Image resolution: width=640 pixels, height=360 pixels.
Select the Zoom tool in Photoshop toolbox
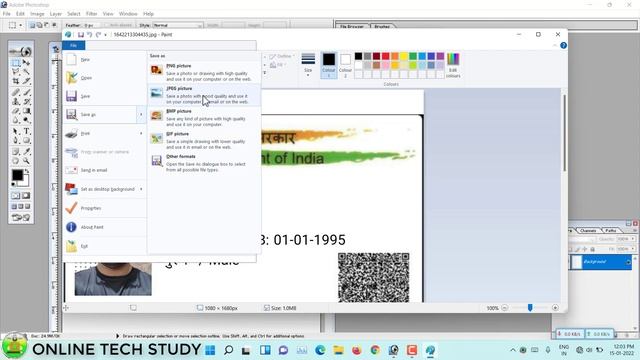26,161
